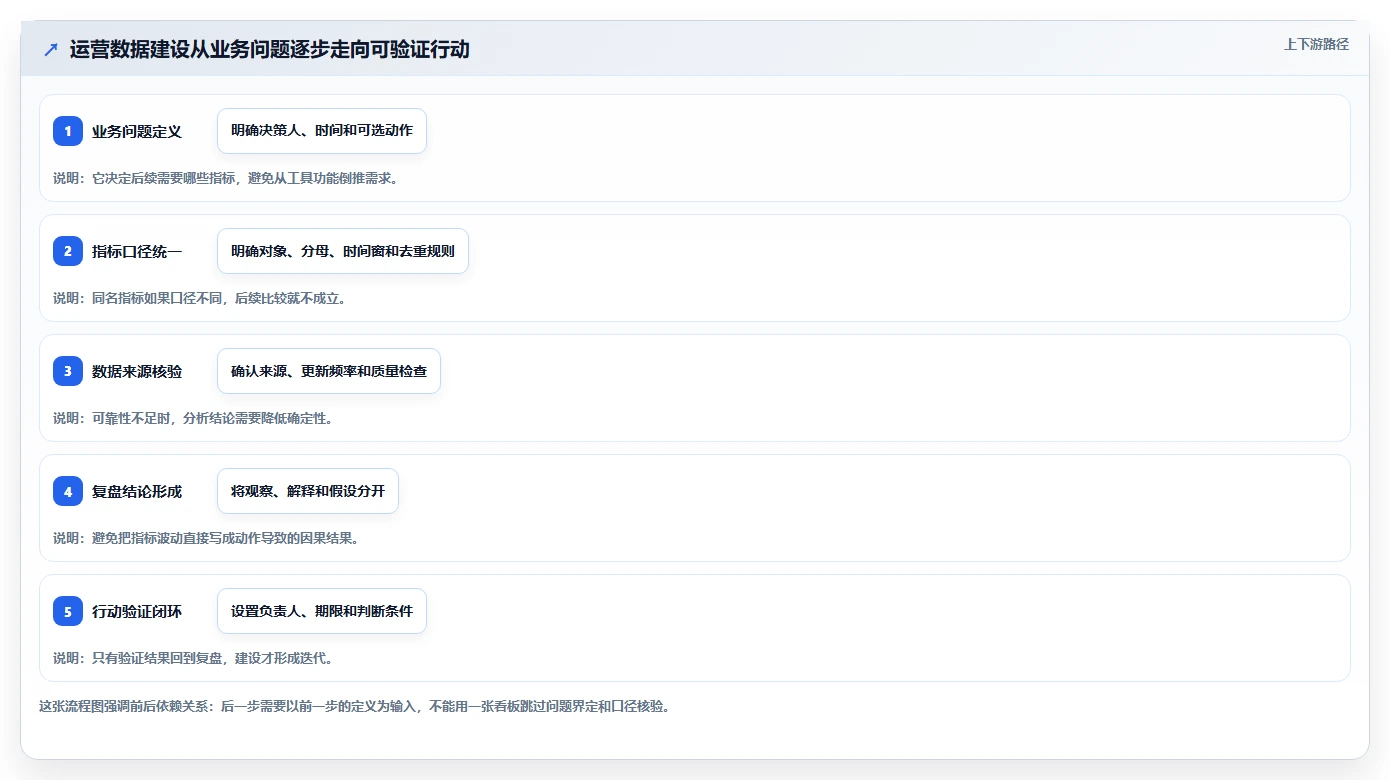Click the title 运营数据建设从业务问题逐步走向可验证行动
1390x780 pixels.
(269, 49)
